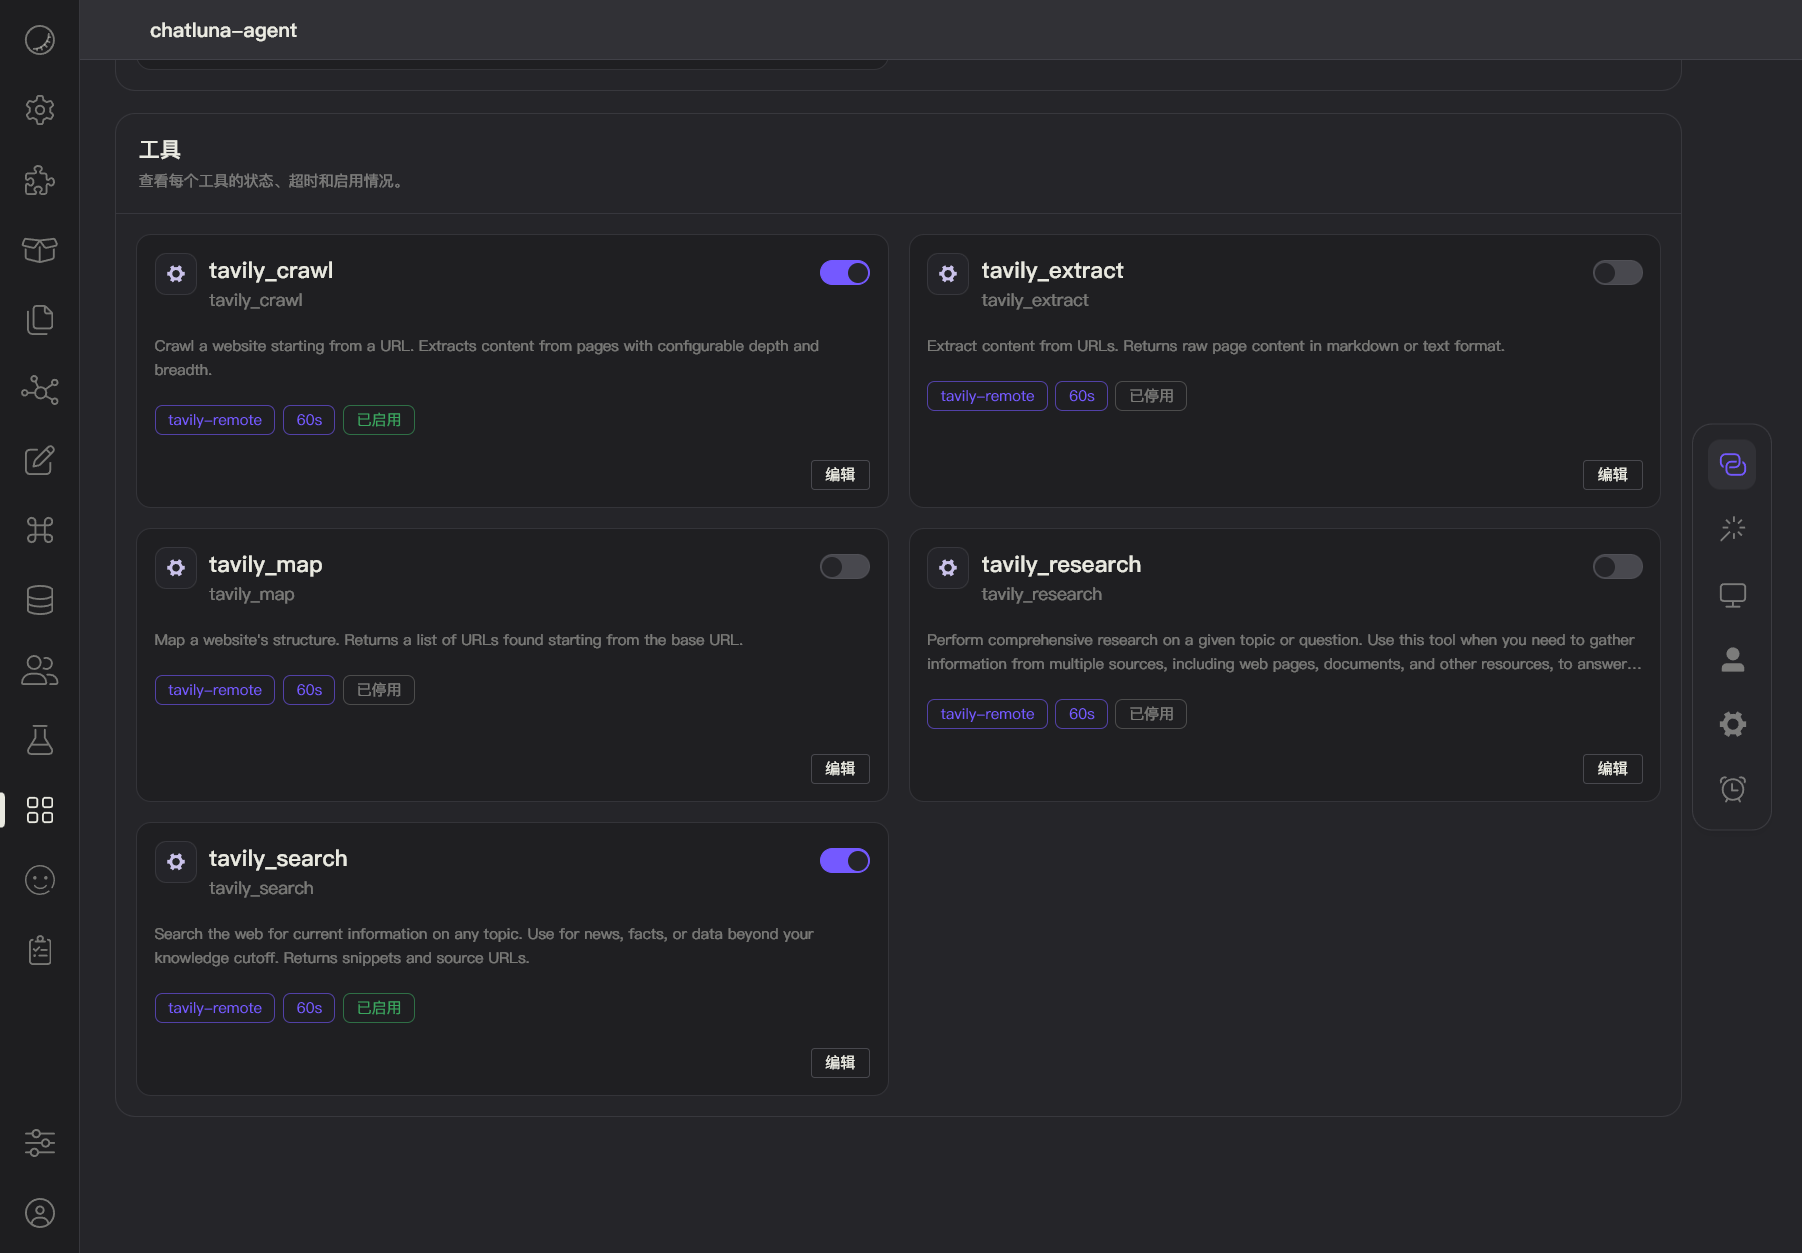
Task: Open the pencil edit note icon
Action: click(40, 460)
